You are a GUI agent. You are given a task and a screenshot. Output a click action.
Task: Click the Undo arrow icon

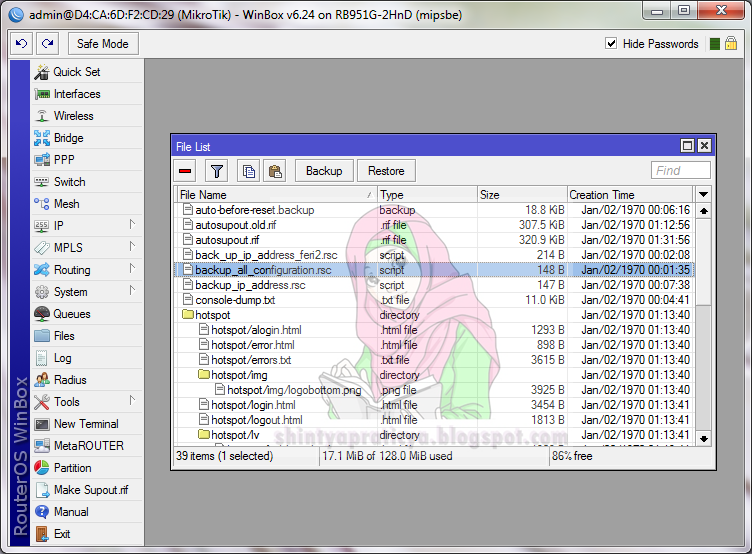(22, 44)
